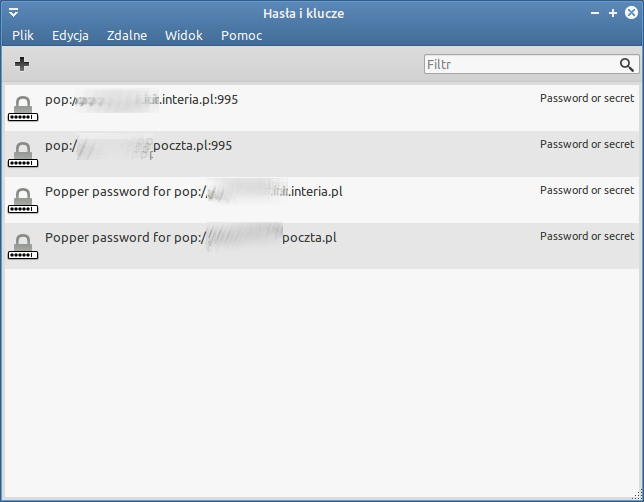Maximize the Hasła i klucze window
This screenshot has width=644, height=502.
coord(613,13)
